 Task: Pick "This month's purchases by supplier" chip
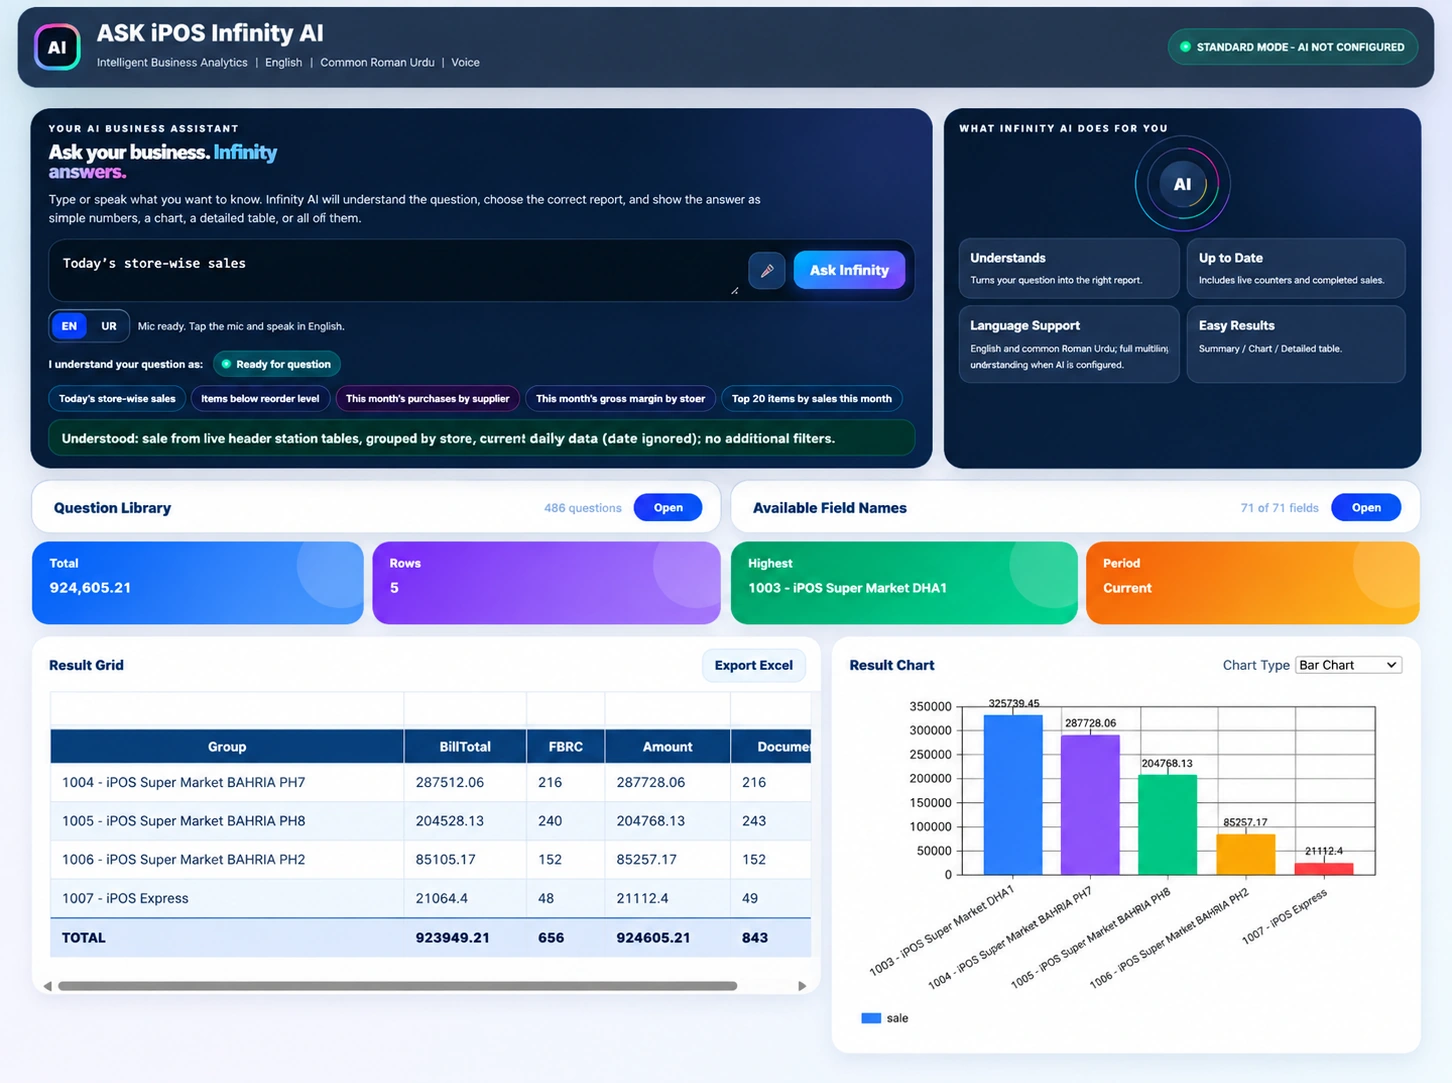(x=428, y=399)
